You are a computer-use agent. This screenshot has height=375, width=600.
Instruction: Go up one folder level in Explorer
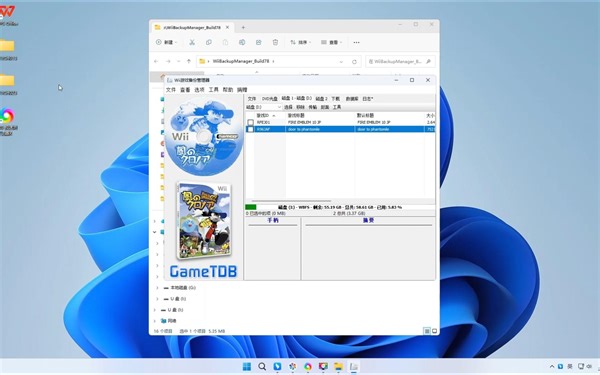click(x=189, y=61)
